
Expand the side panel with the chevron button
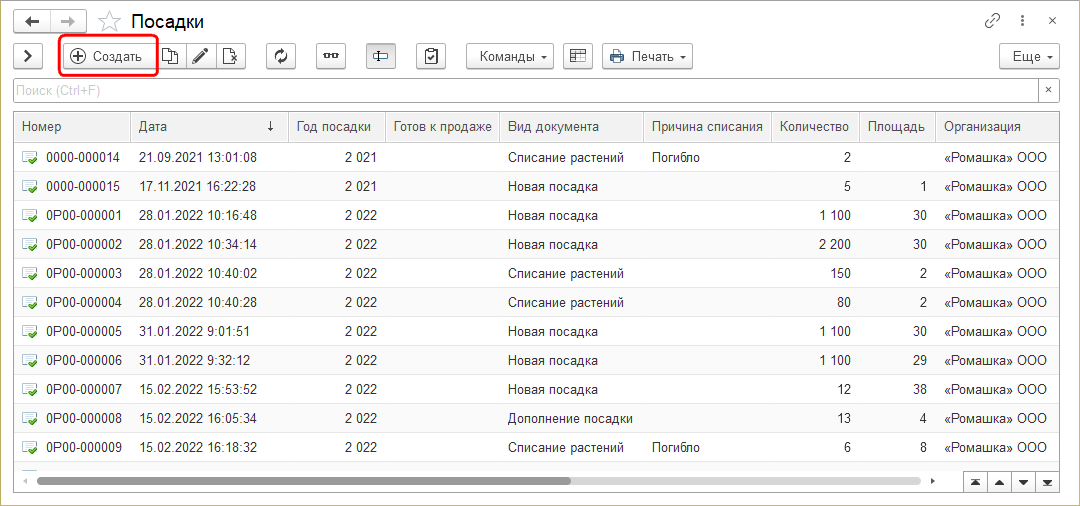pos(28,56)
